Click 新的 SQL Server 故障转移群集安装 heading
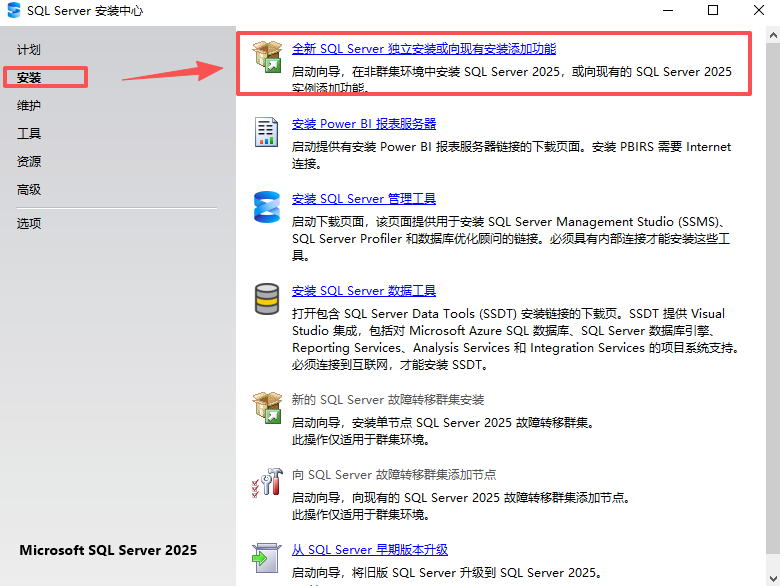Screen dimensions: 780x586 pos(388,400)
